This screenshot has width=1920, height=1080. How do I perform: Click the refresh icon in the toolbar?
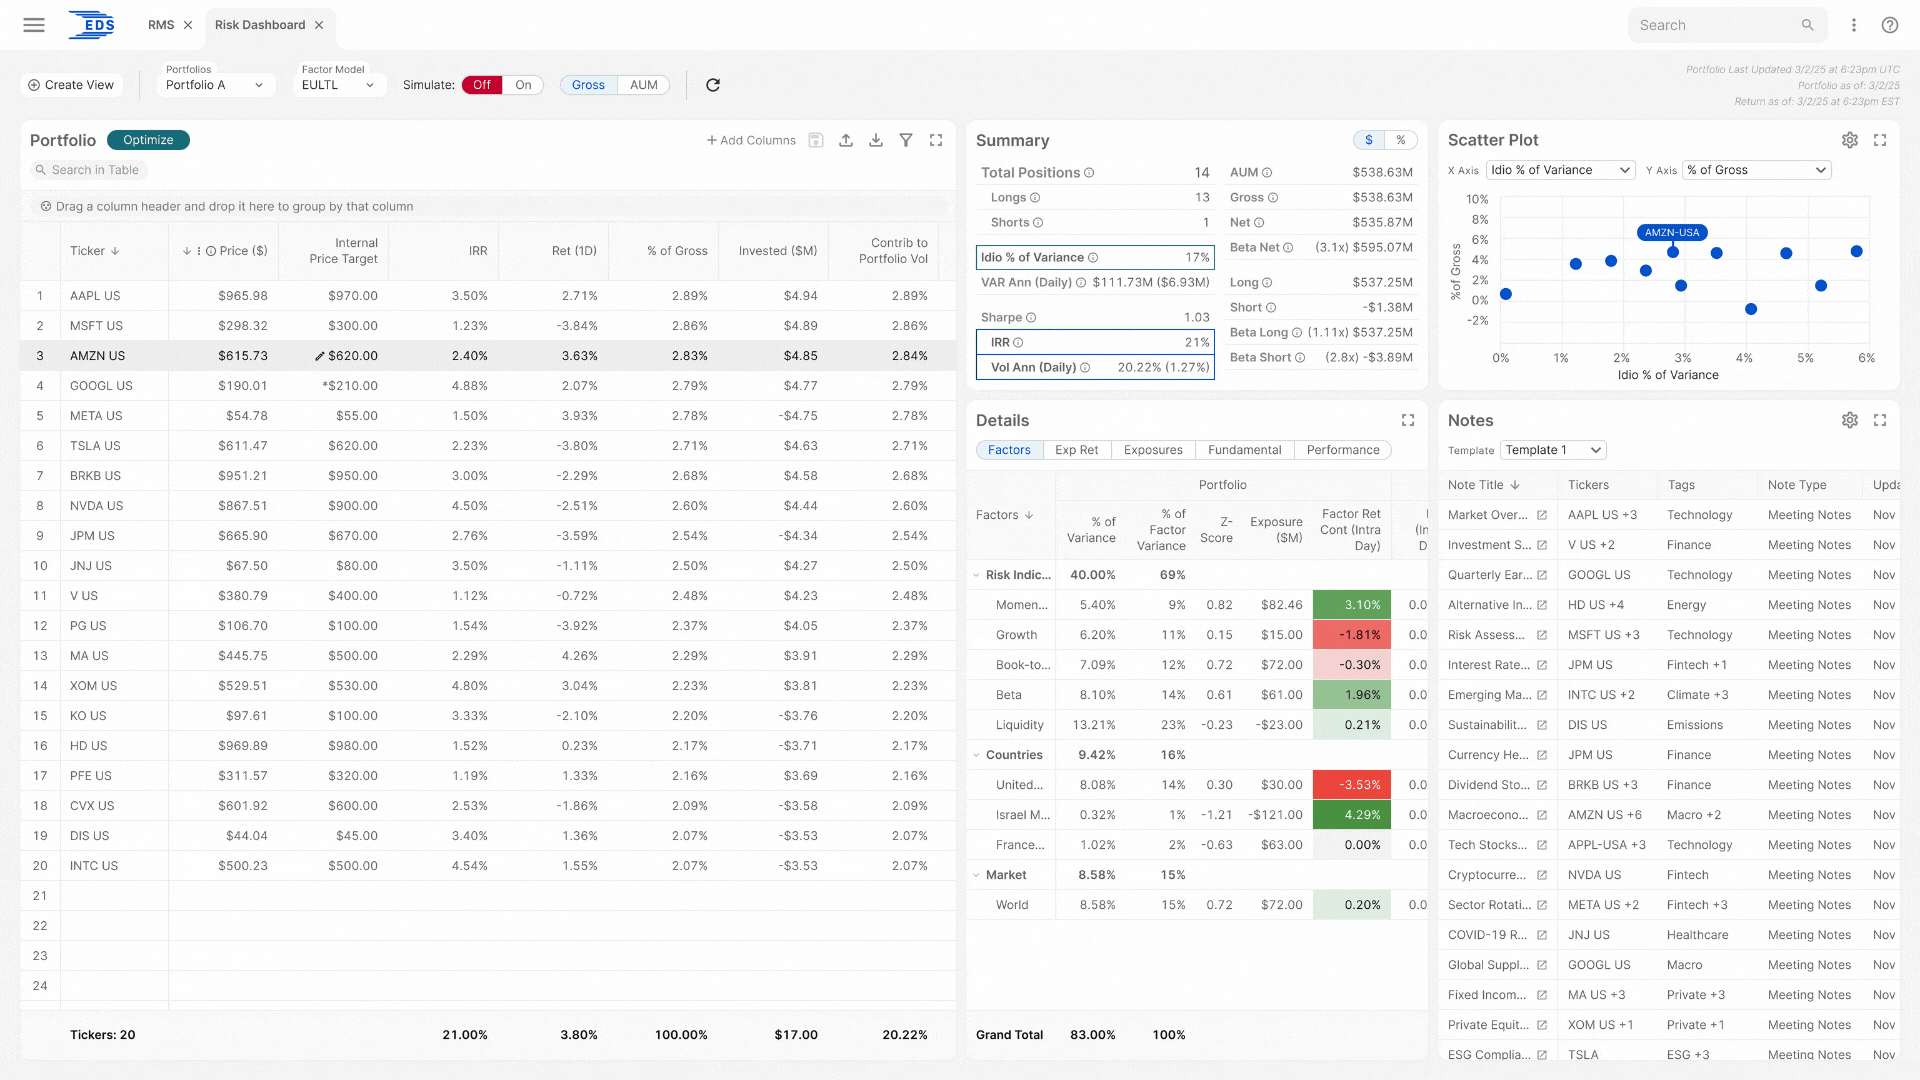tap(713, 85)
